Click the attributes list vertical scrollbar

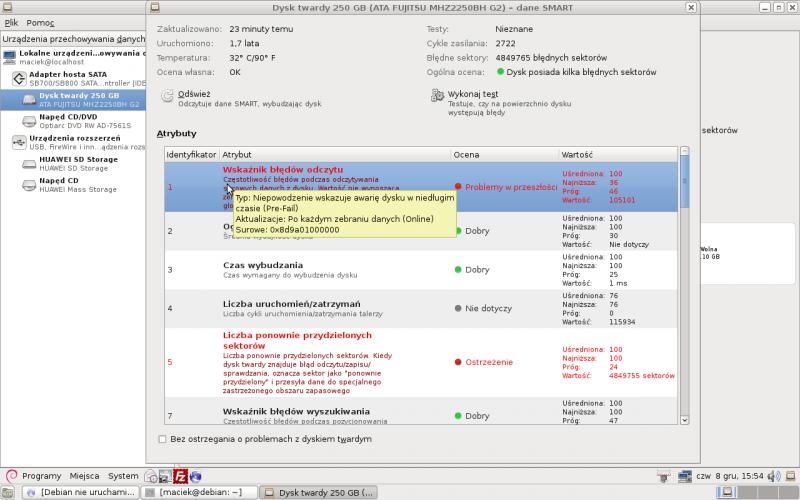(x=684, y=280)
